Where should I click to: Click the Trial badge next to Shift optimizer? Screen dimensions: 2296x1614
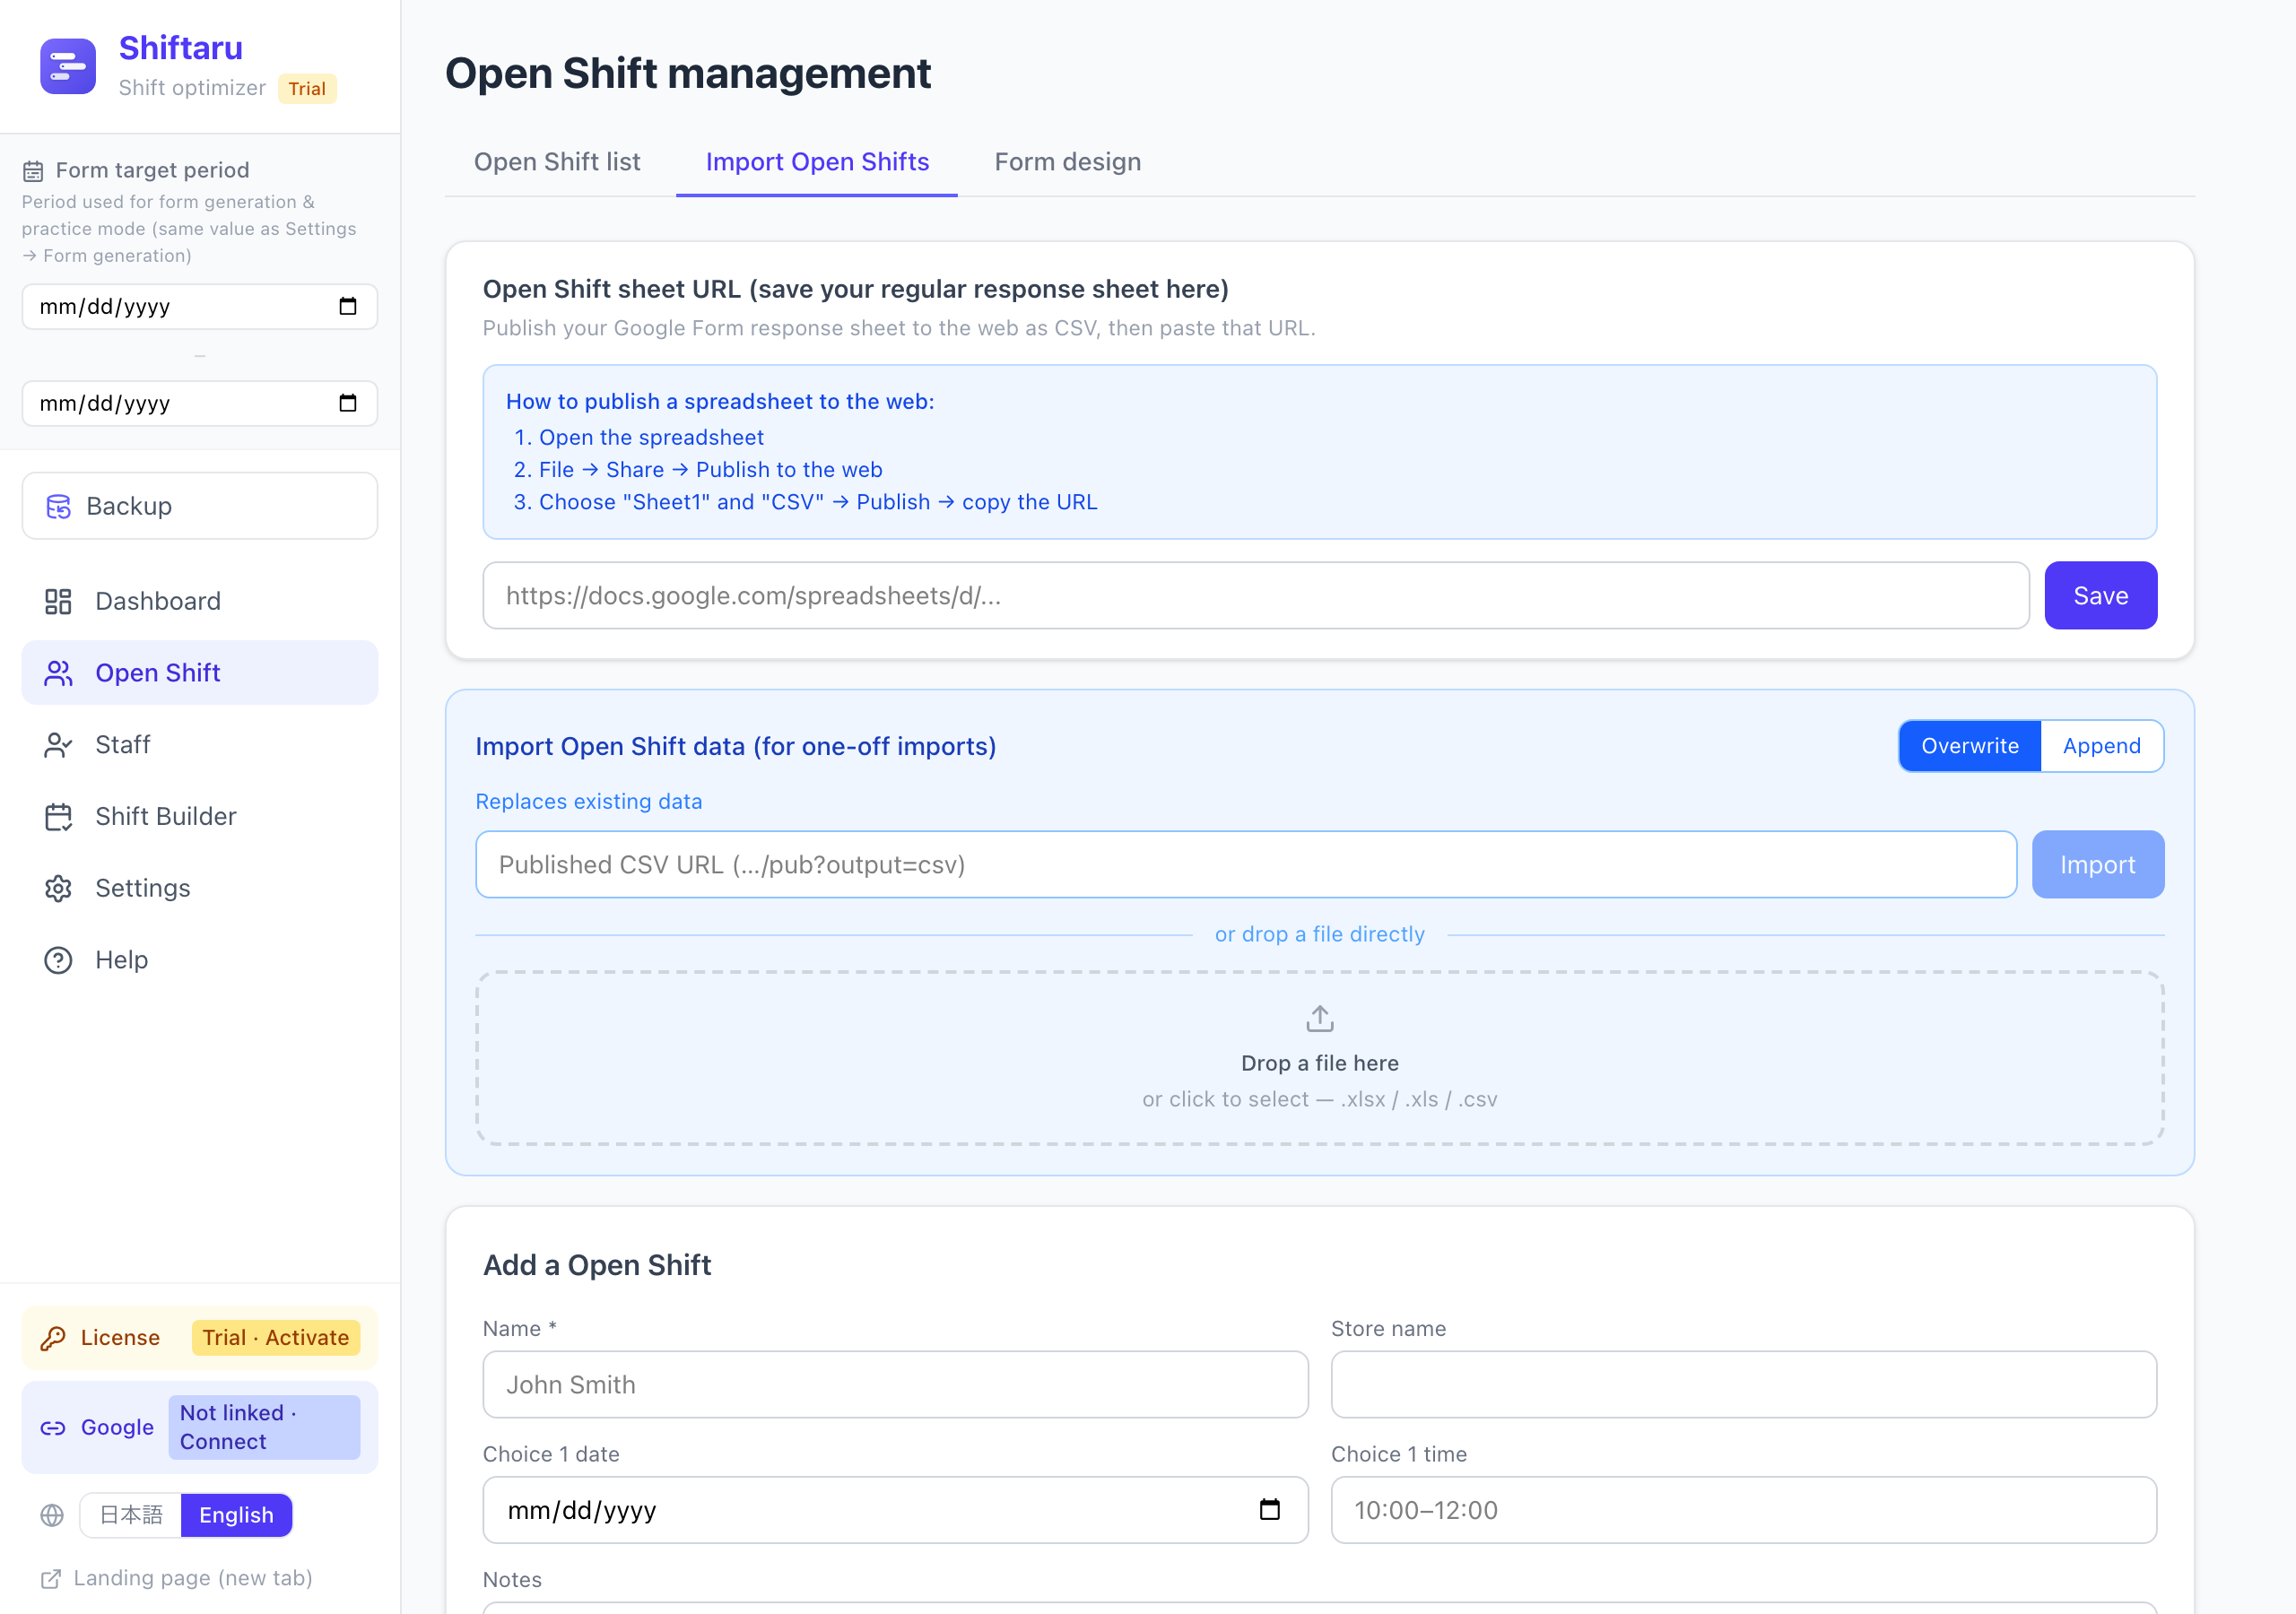click(307, 89)
